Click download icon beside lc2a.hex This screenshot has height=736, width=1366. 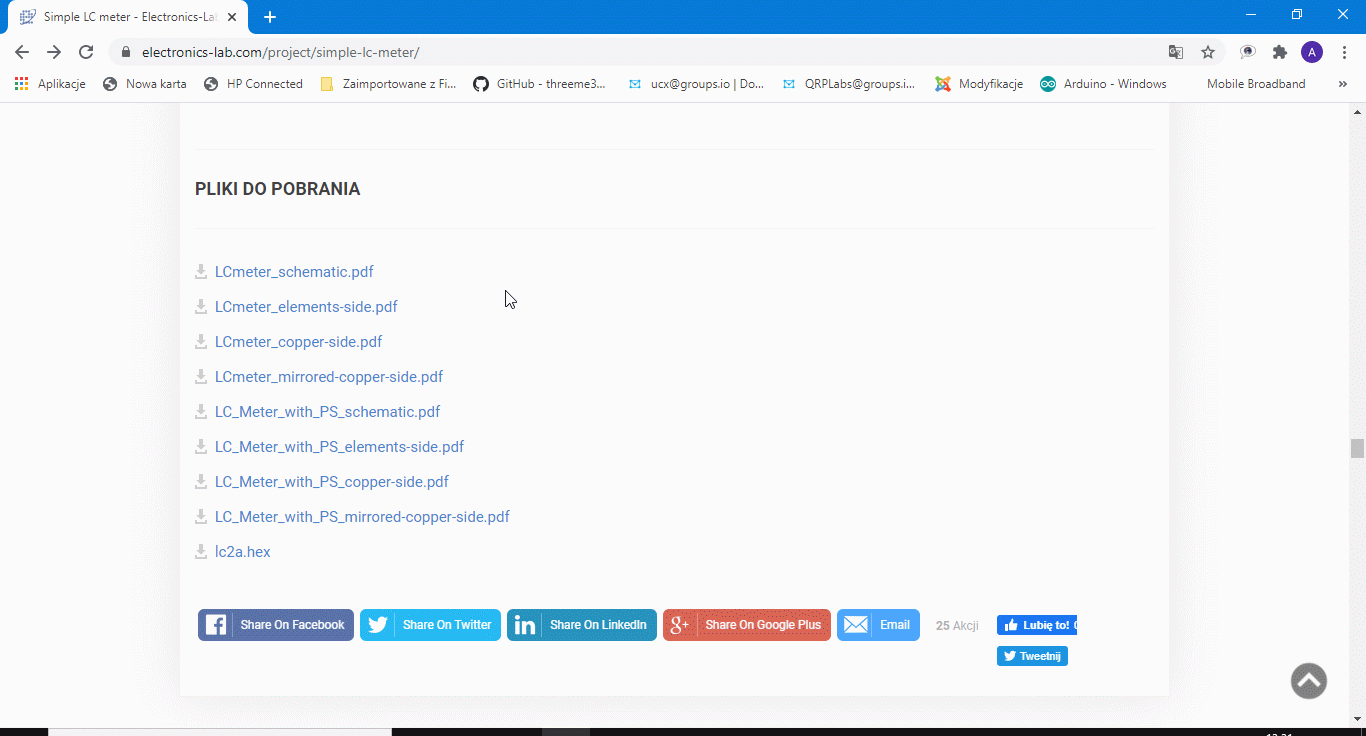pyautogui.click(x=201, y=551)
